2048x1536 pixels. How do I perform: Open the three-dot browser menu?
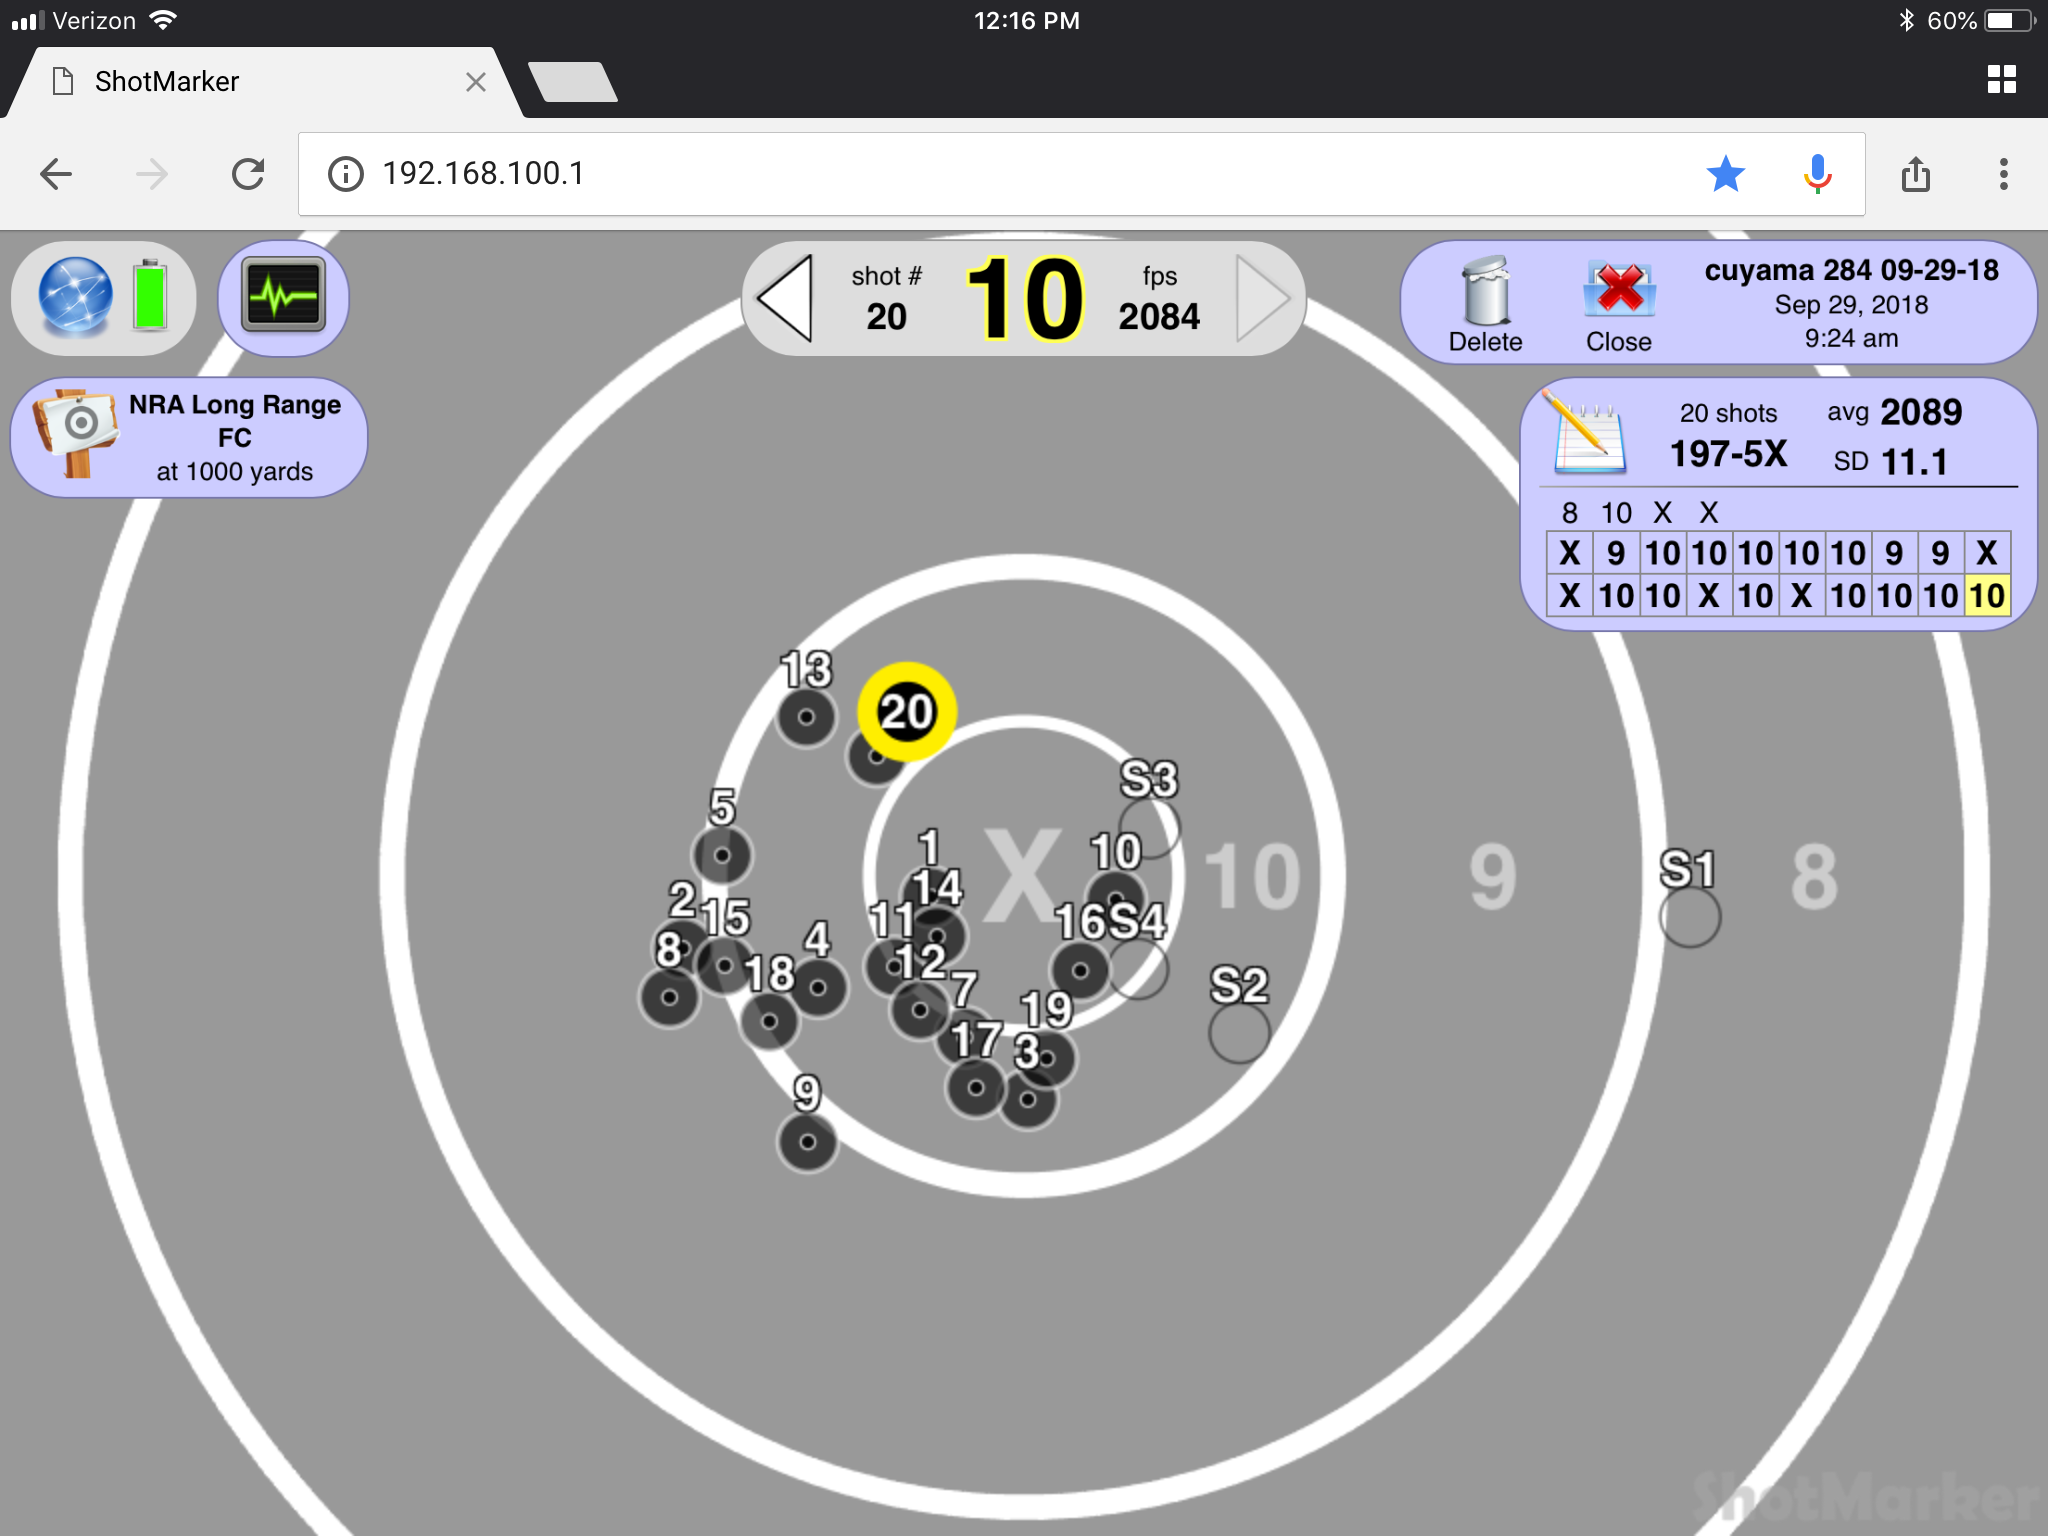pos(2003,174)
